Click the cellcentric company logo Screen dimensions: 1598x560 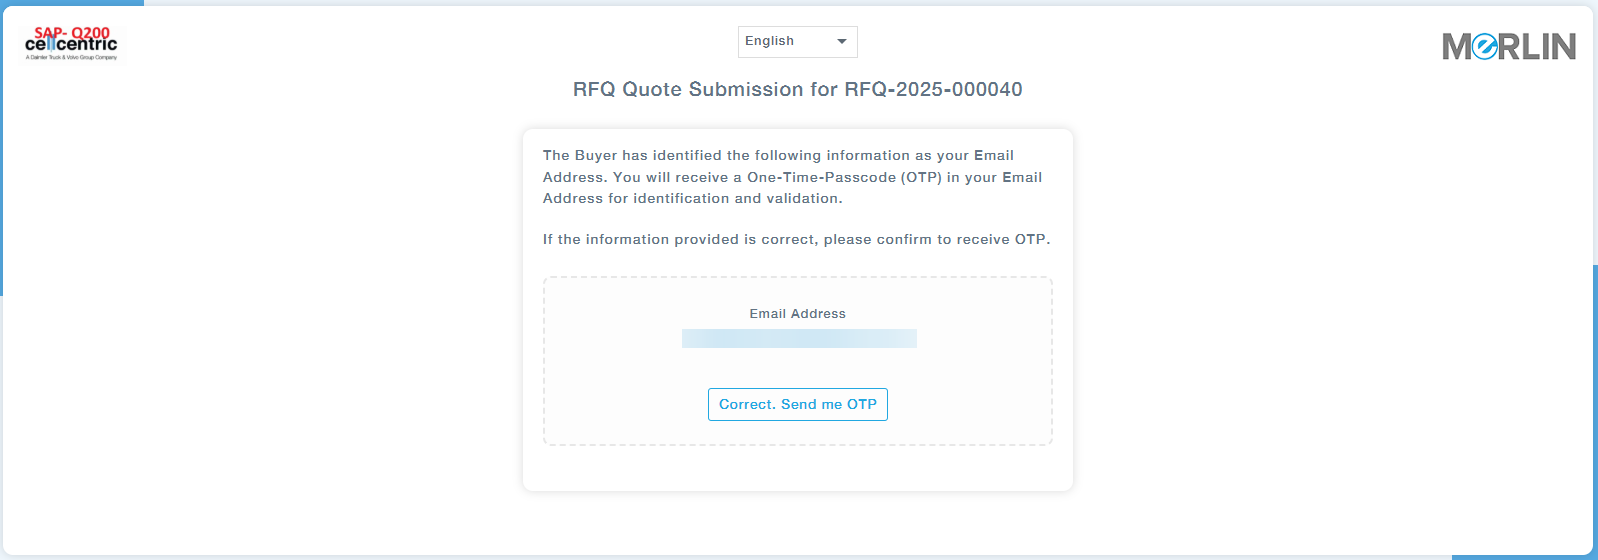[70, 45]
